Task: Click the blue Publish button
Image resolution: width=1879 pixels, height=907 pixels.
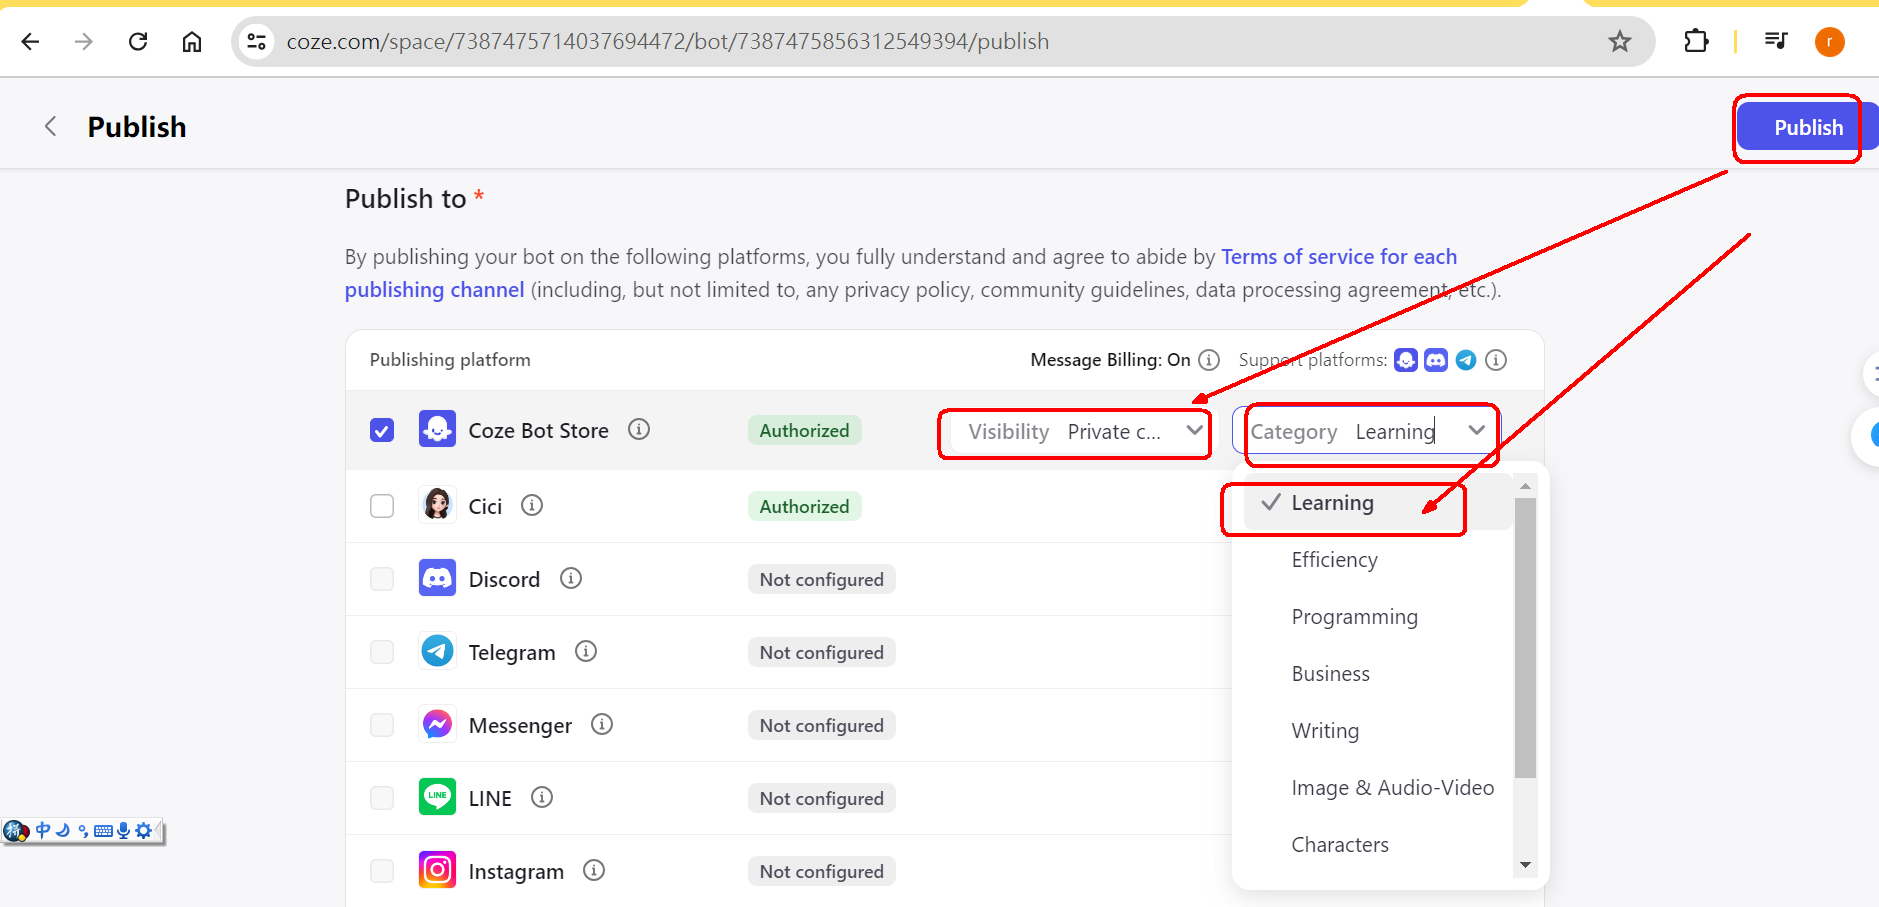Action: click(1808, 127)
